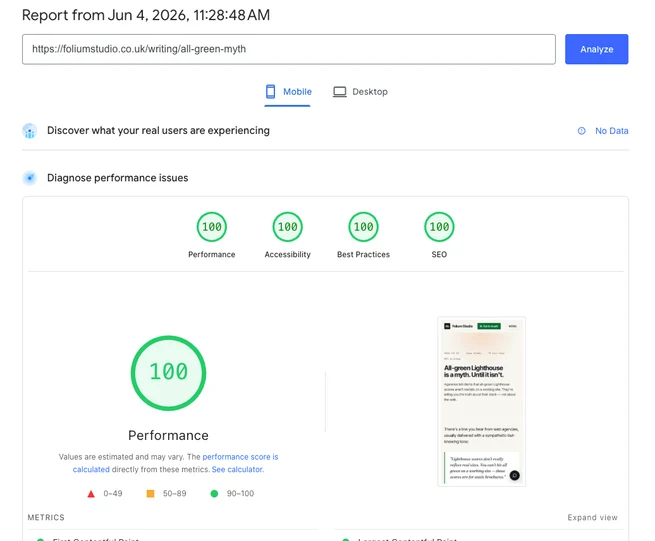Click the green circle 90–100 legend icon
The width and height of the screenshot is (655, 541).
[x=214, y=494]
